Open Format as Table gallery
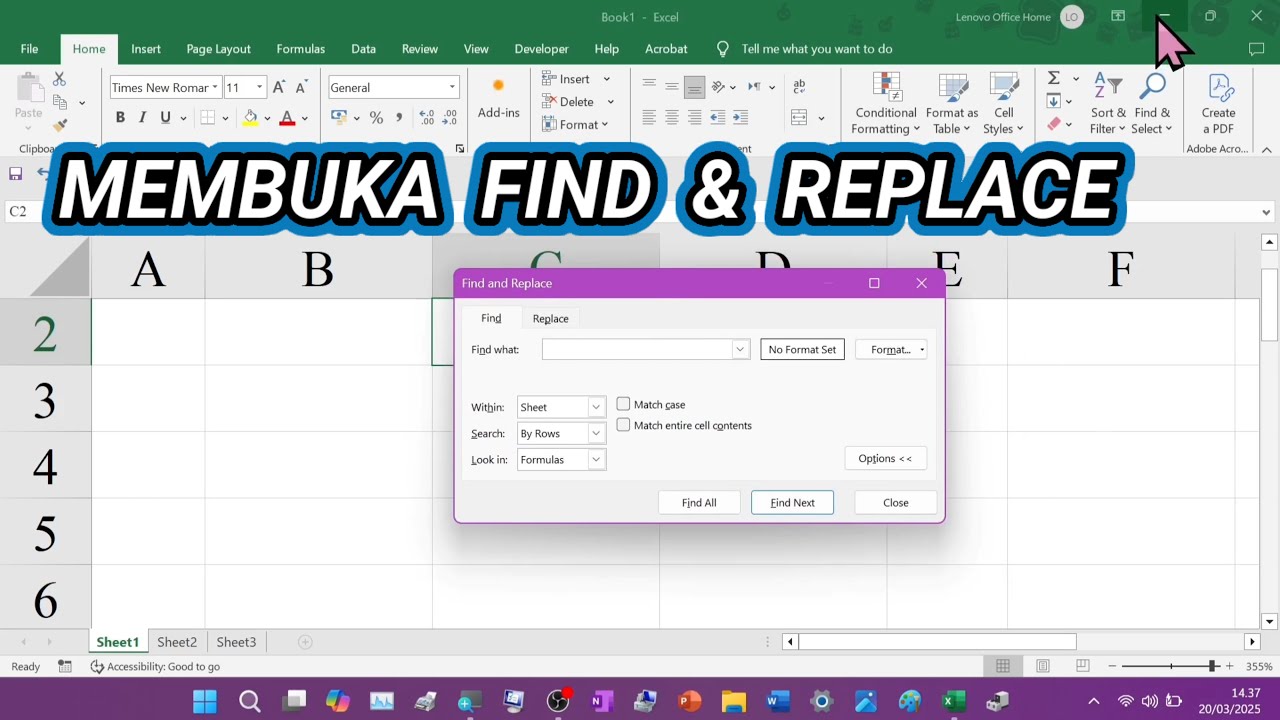This screenshot has height=720, width=1280. [952, 104]
